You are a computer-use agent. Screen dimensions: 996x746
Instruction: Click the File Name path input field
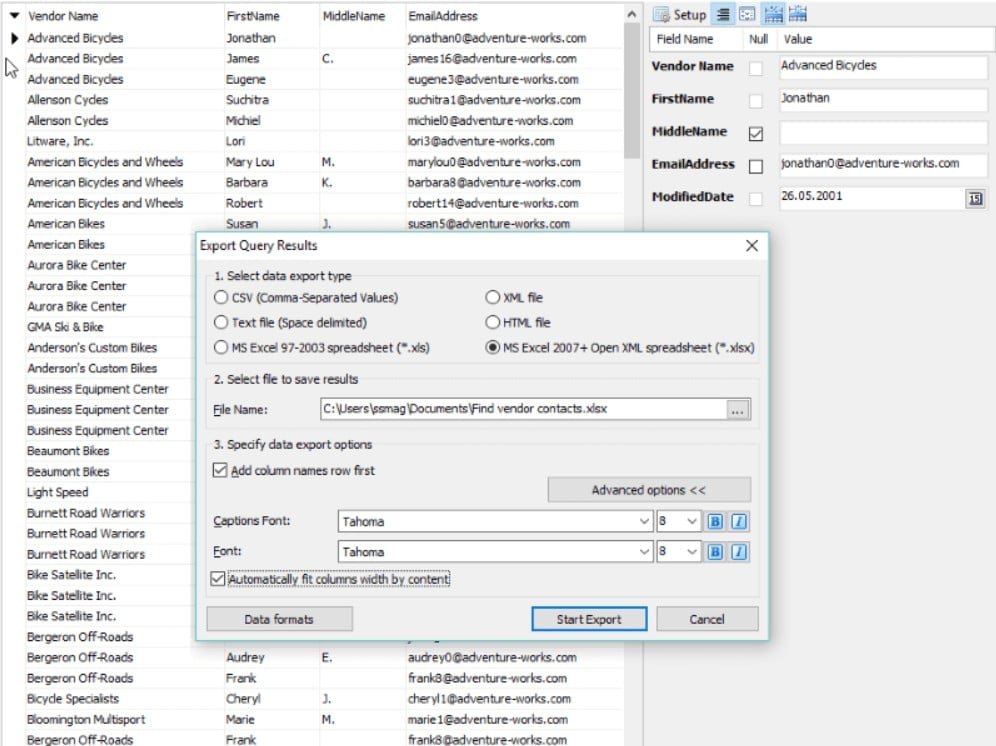click(523, 409)
